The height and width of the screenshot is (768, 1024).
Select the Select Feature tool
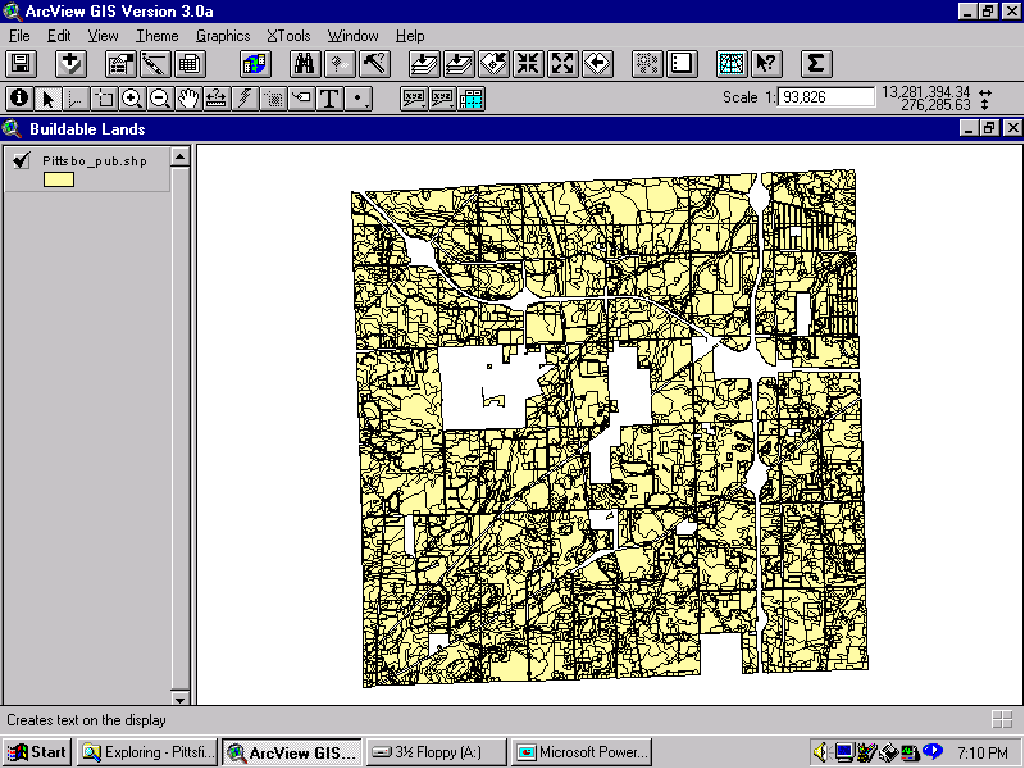click(103, 99)
